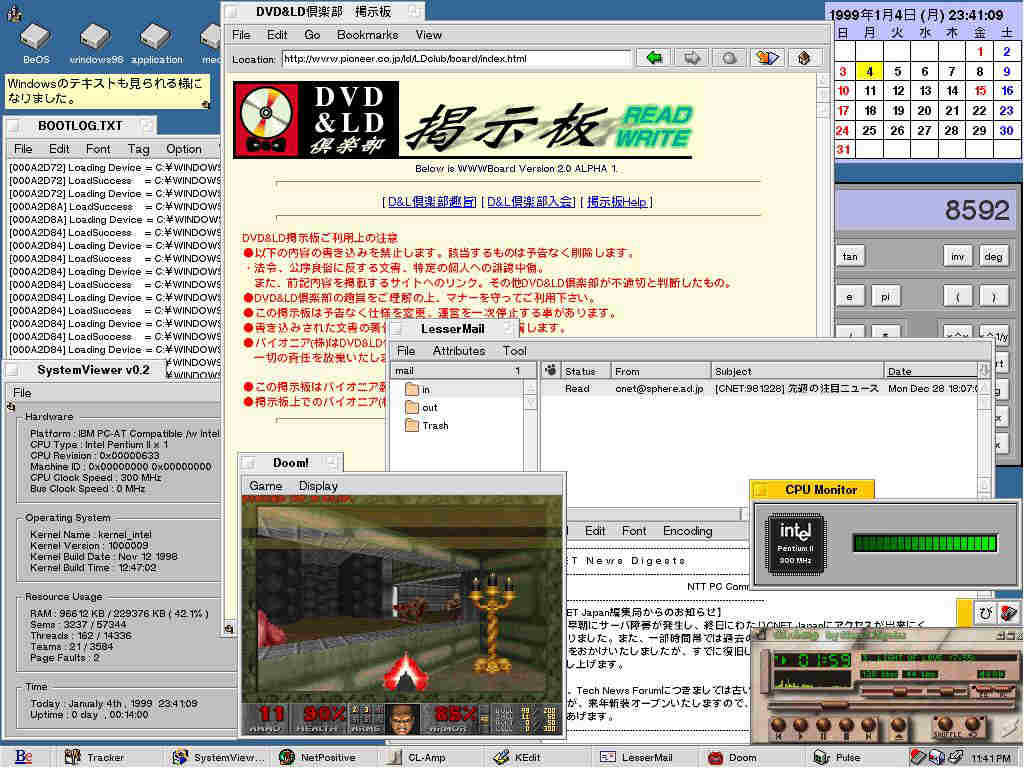Select the cnet@sphere.ad.jp message row
Viewport: 1024px width, 768px height.
761,389
